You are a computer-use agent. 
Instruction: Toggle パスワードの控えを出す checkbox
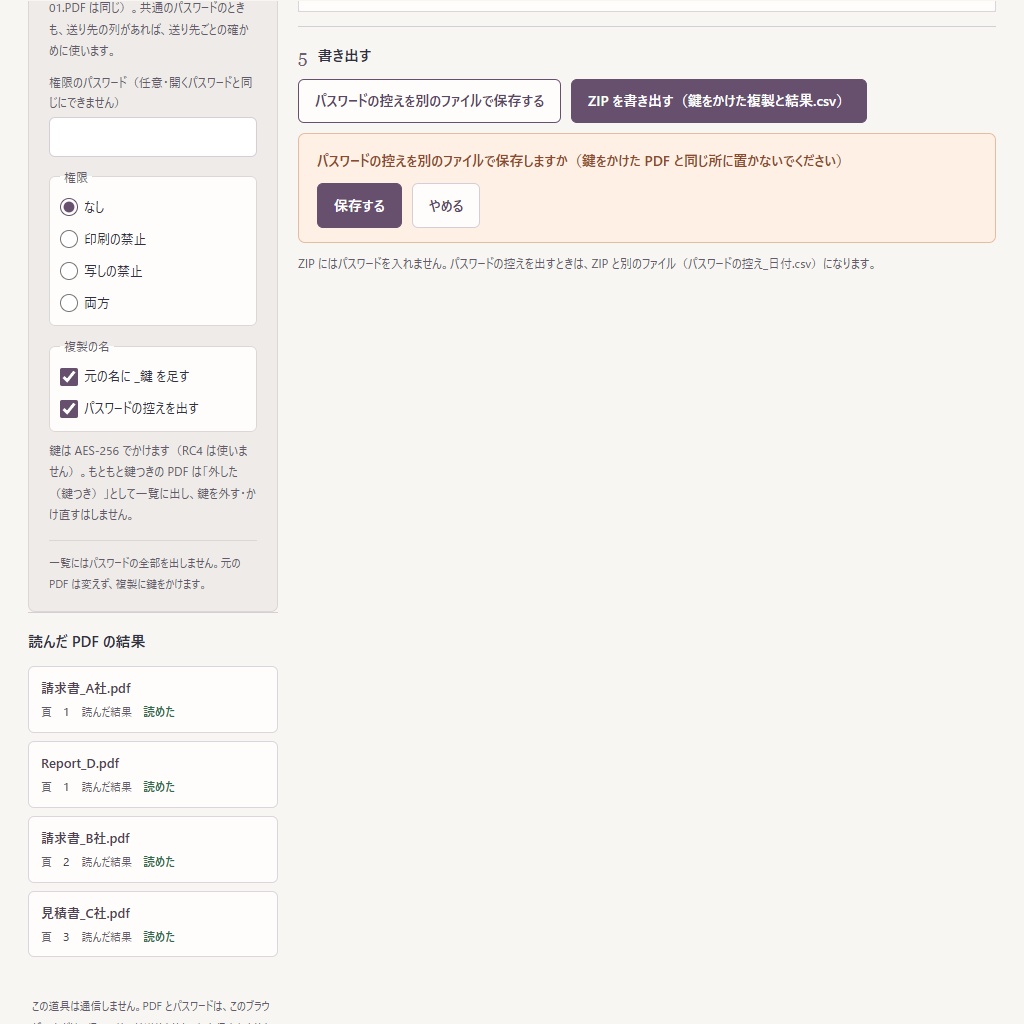[x=69, y=409]
